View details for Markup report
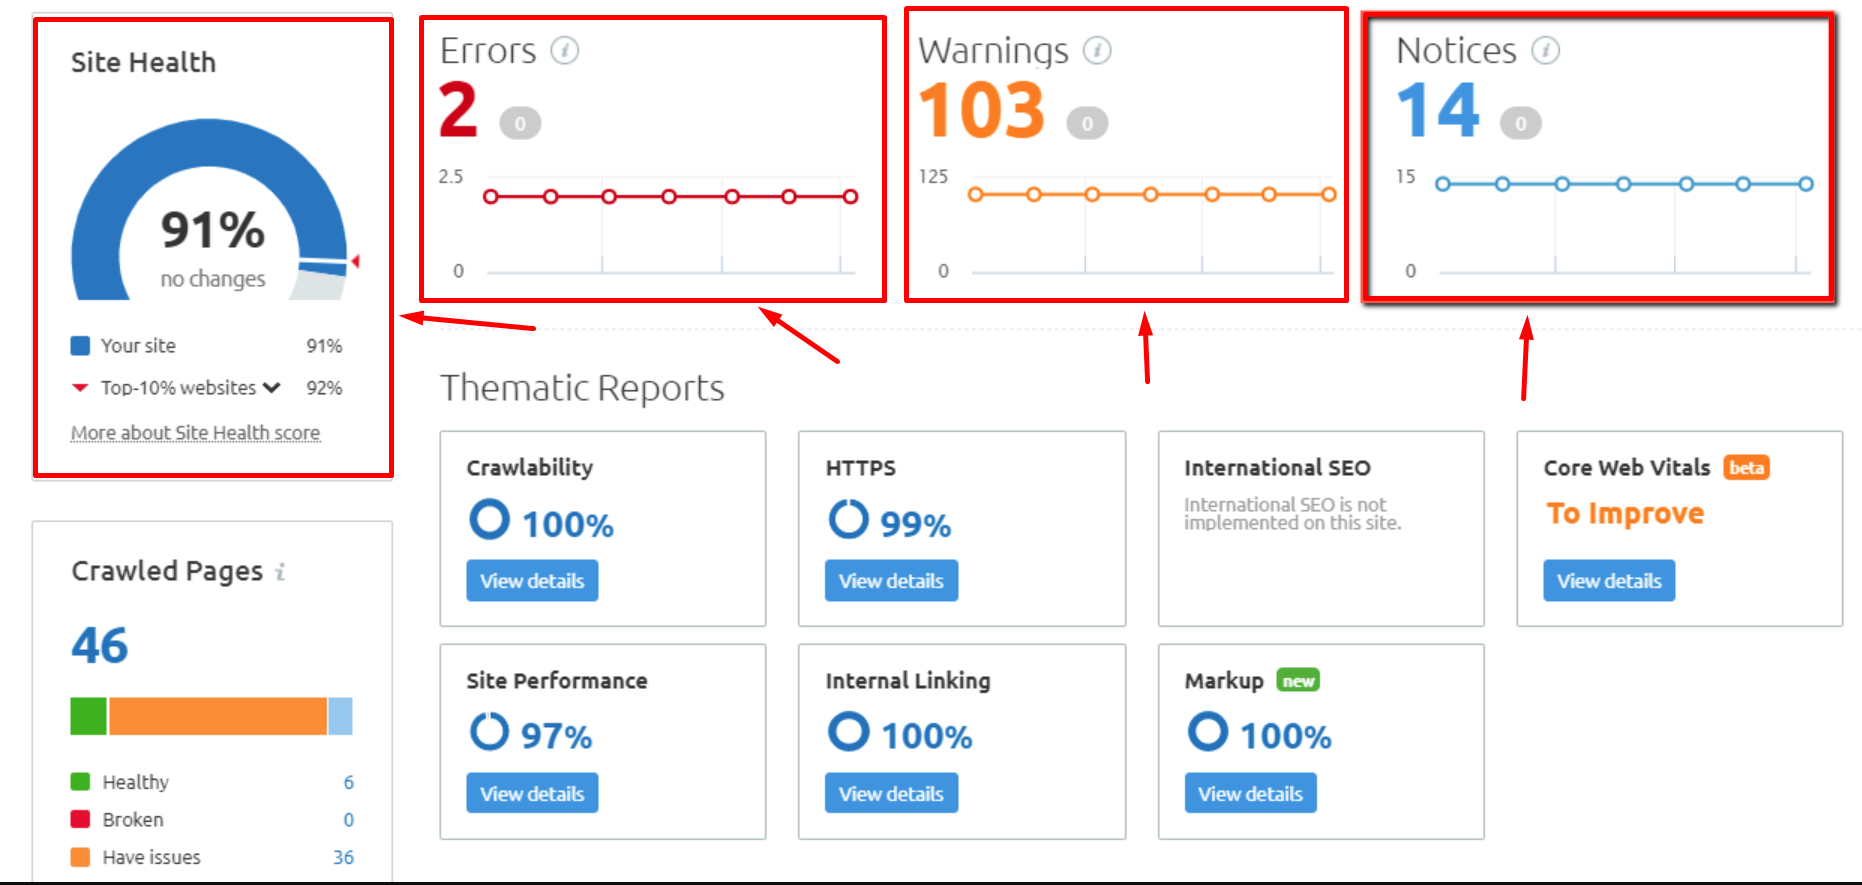The width and height of the screenshot is (1862, 885). point(1250,793)
